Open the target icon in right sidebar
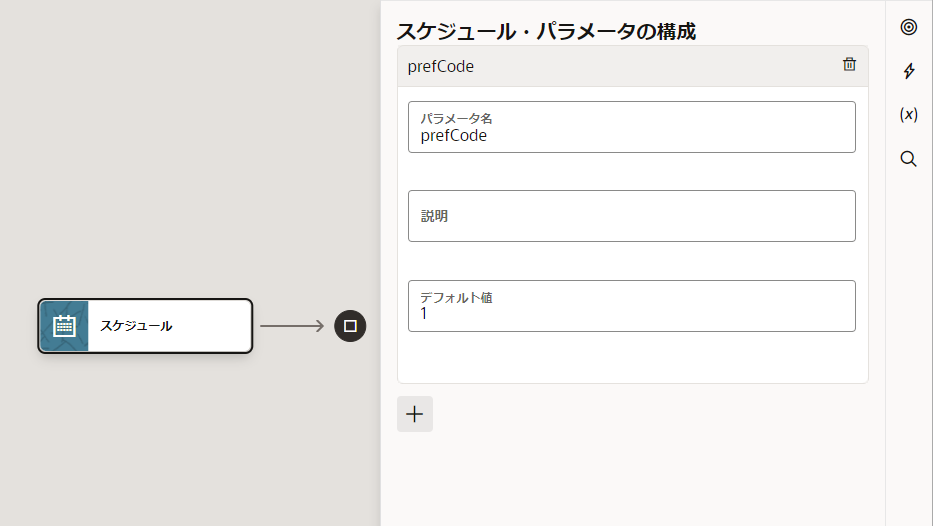The width and height of the screenshot is (933, 526). pos(908,27)
